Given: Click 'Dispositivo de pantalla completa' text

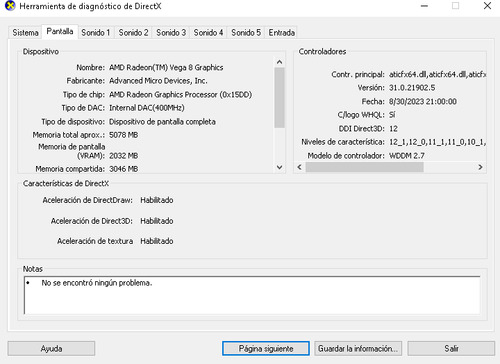Looking at the screenshot, I should (162, 122).
